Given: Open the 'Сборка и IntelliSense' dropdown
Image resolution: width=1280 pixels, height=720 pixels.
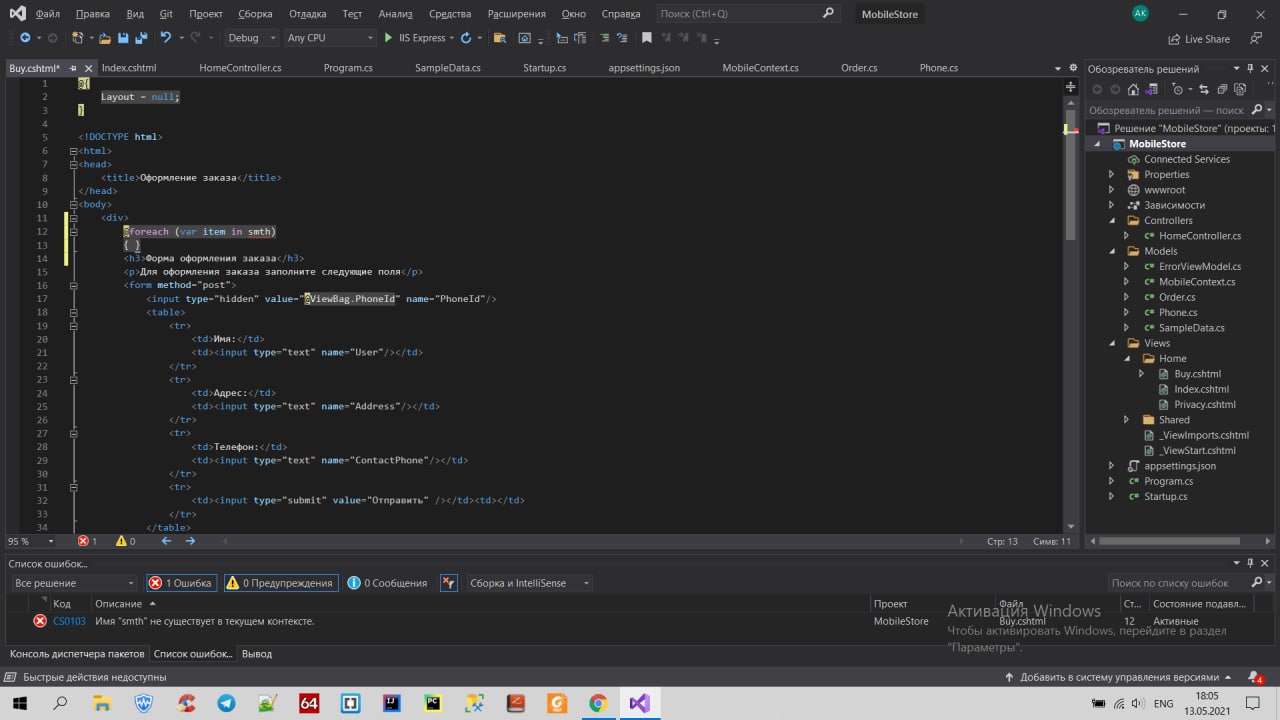Looking at the screenshot, I should [529, 583].
